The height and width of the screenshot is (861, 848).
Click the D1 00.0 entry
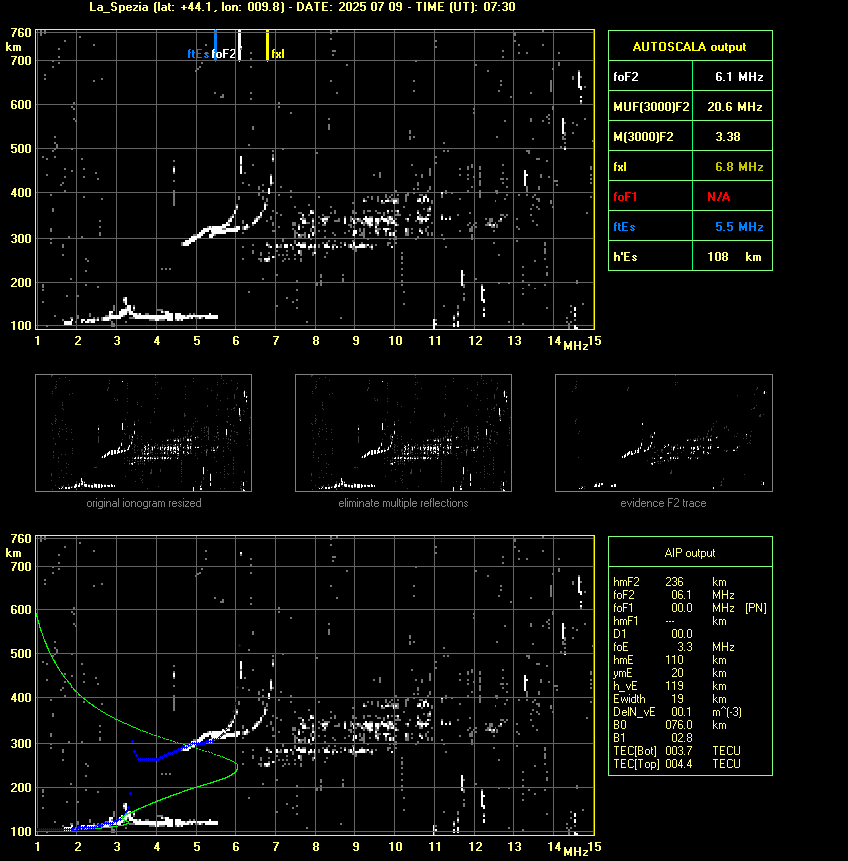pos(652,634)
